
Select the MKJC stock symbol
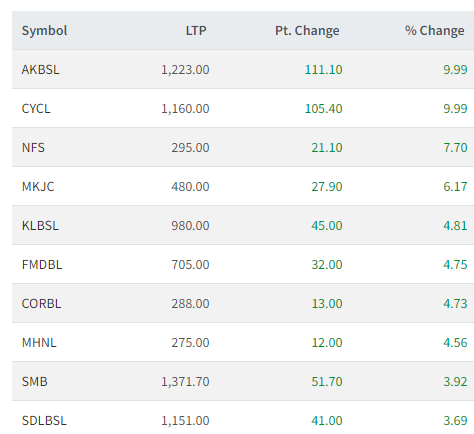38,187
